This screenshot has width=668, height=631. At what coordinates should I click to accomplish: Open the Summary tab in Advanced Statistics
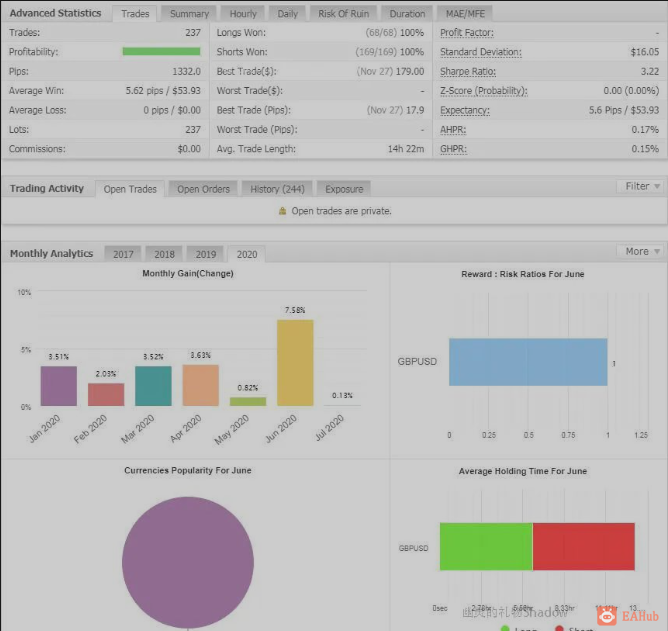click(189, 14)
